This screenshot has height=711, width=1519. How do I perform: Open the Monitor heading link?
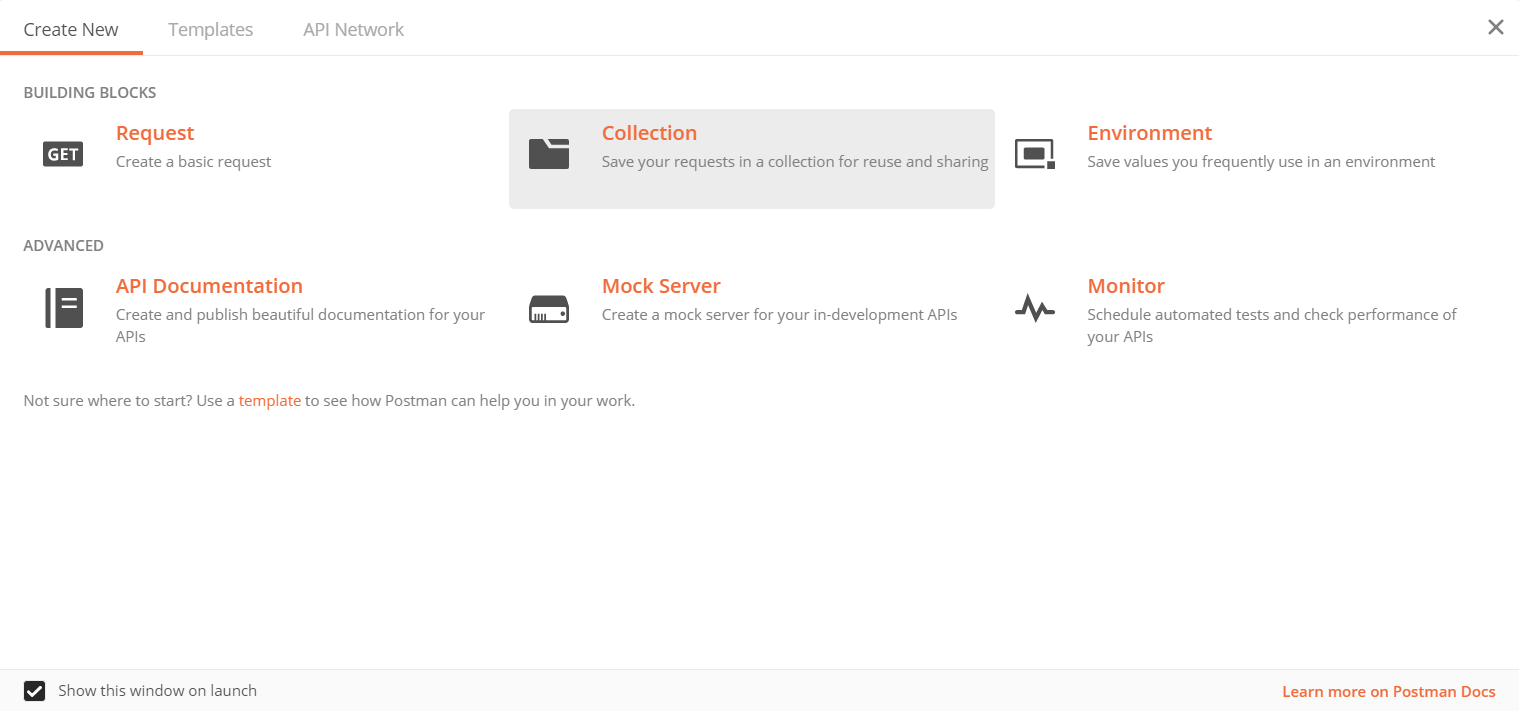[x=1126, y=286]
